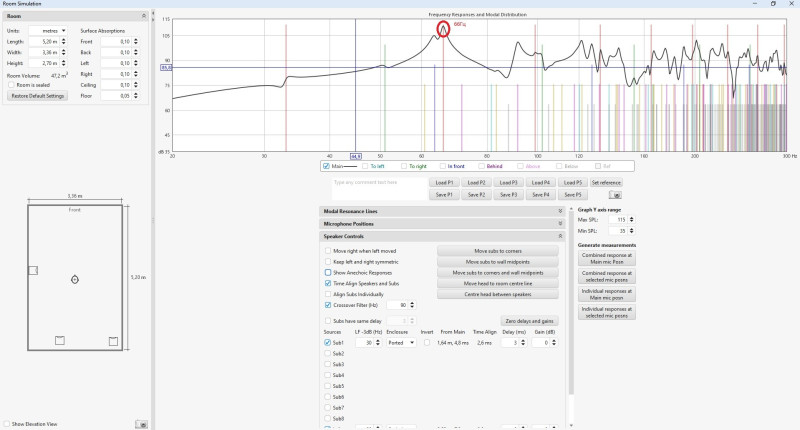Tick Subs have same delay
800x430 pixels.
point(328,321)
